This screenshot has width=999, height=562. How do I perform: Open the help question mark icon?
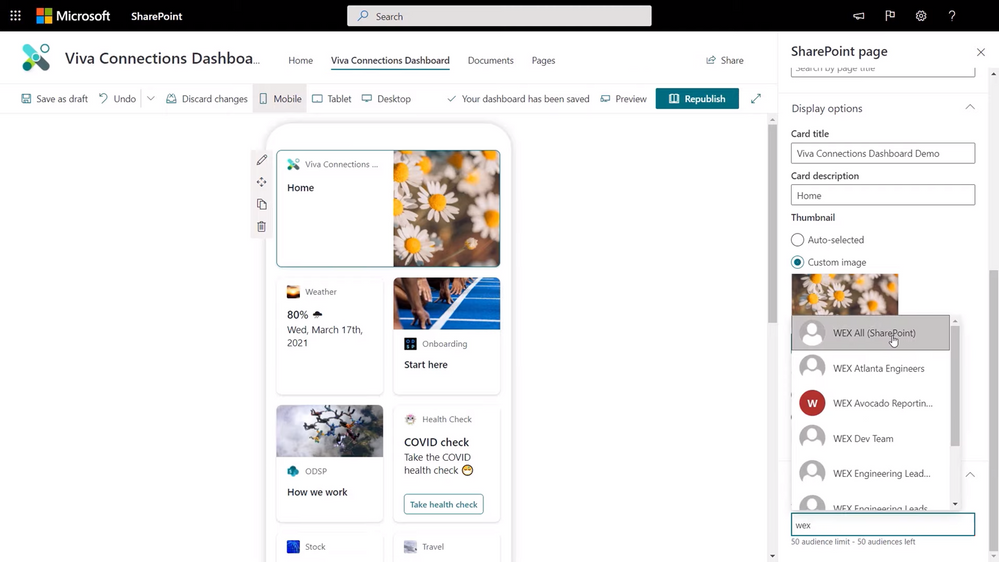(952, 16)
